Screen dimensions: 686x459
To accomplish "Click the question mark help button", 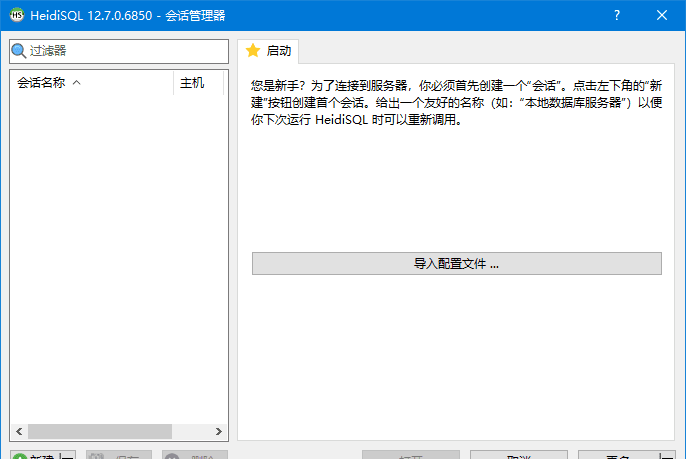I will (616, 15).
